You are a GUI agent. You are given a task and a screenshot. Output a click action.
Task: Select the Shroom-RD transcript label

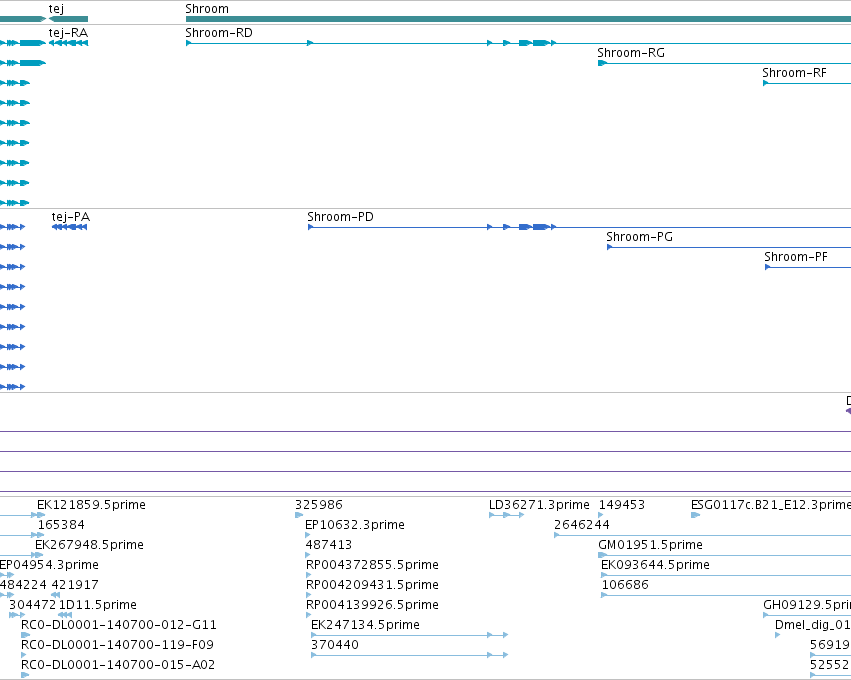point(219,33)
